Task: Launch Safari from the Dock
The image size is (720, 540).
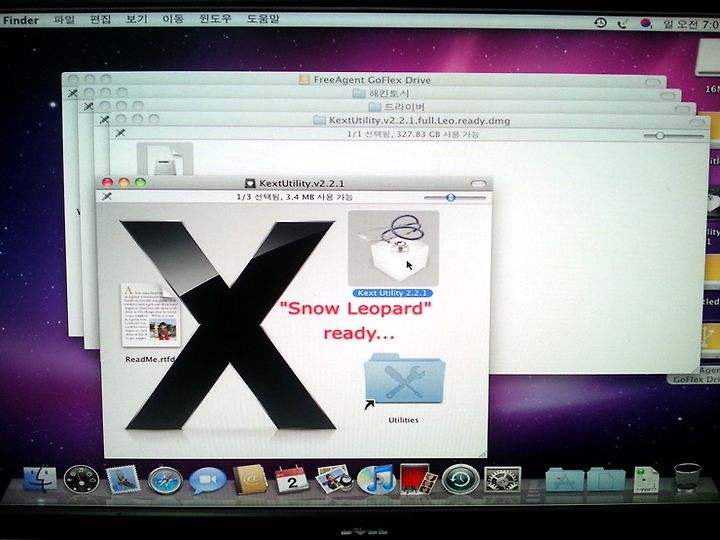Action: pos(165,480)
